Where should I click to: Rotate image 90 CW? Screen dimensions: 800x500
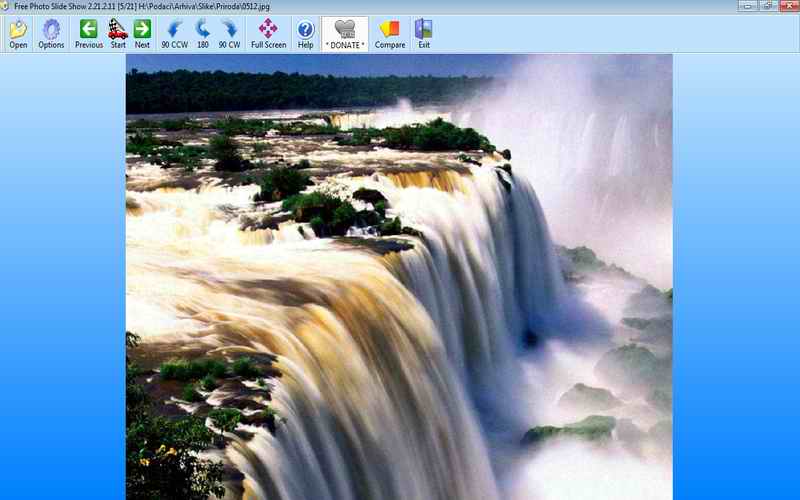[x=229, y=33]
